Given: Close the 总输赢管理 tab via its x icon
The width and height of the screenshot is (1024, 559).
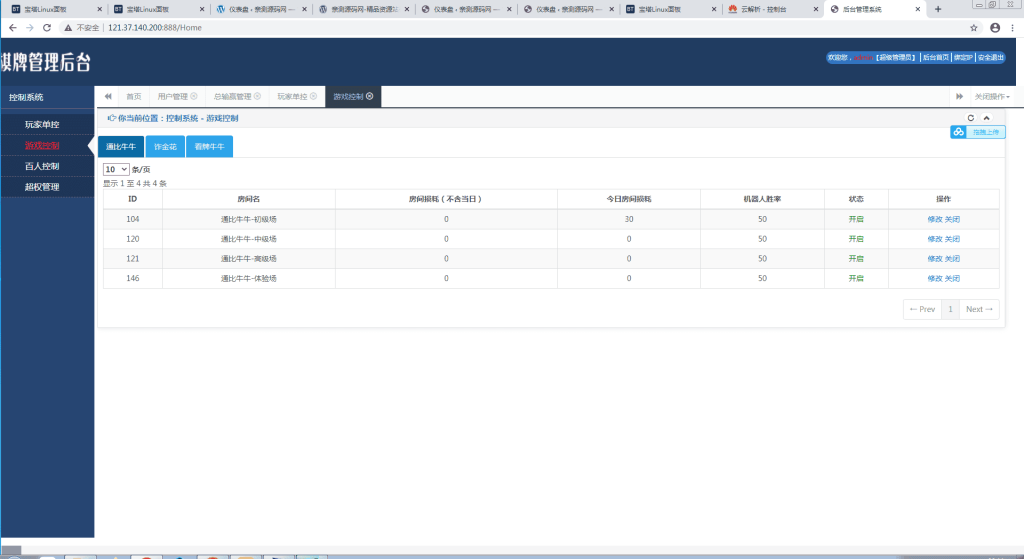Looking at the screenshot, I should click(257, 97).
